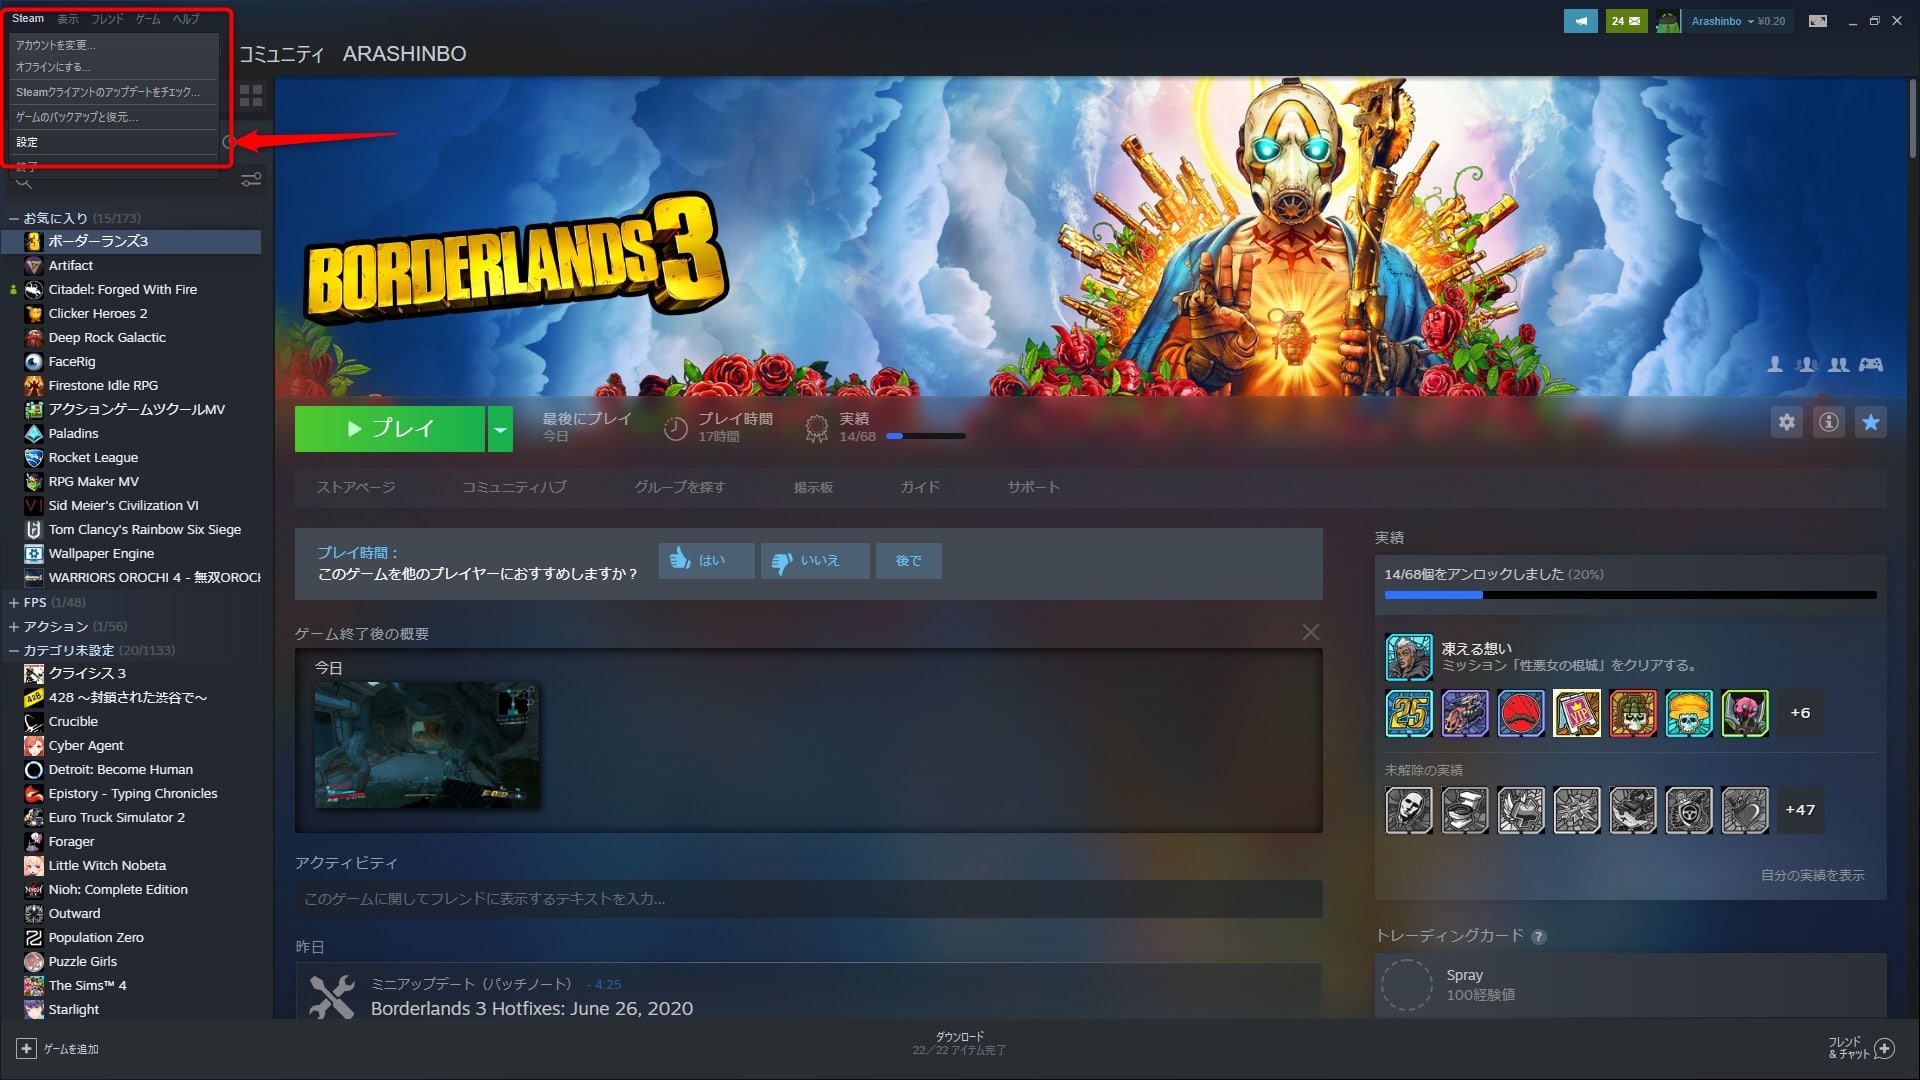Click the announcements megaphone icon

click(x=1580, y=21)
